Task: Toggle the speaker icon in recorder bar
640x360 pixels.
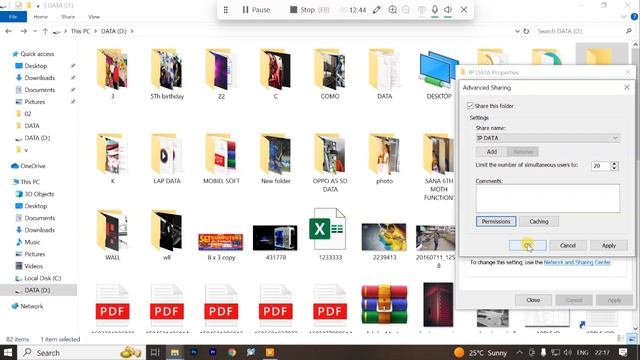Action: (x=448, y=10)
